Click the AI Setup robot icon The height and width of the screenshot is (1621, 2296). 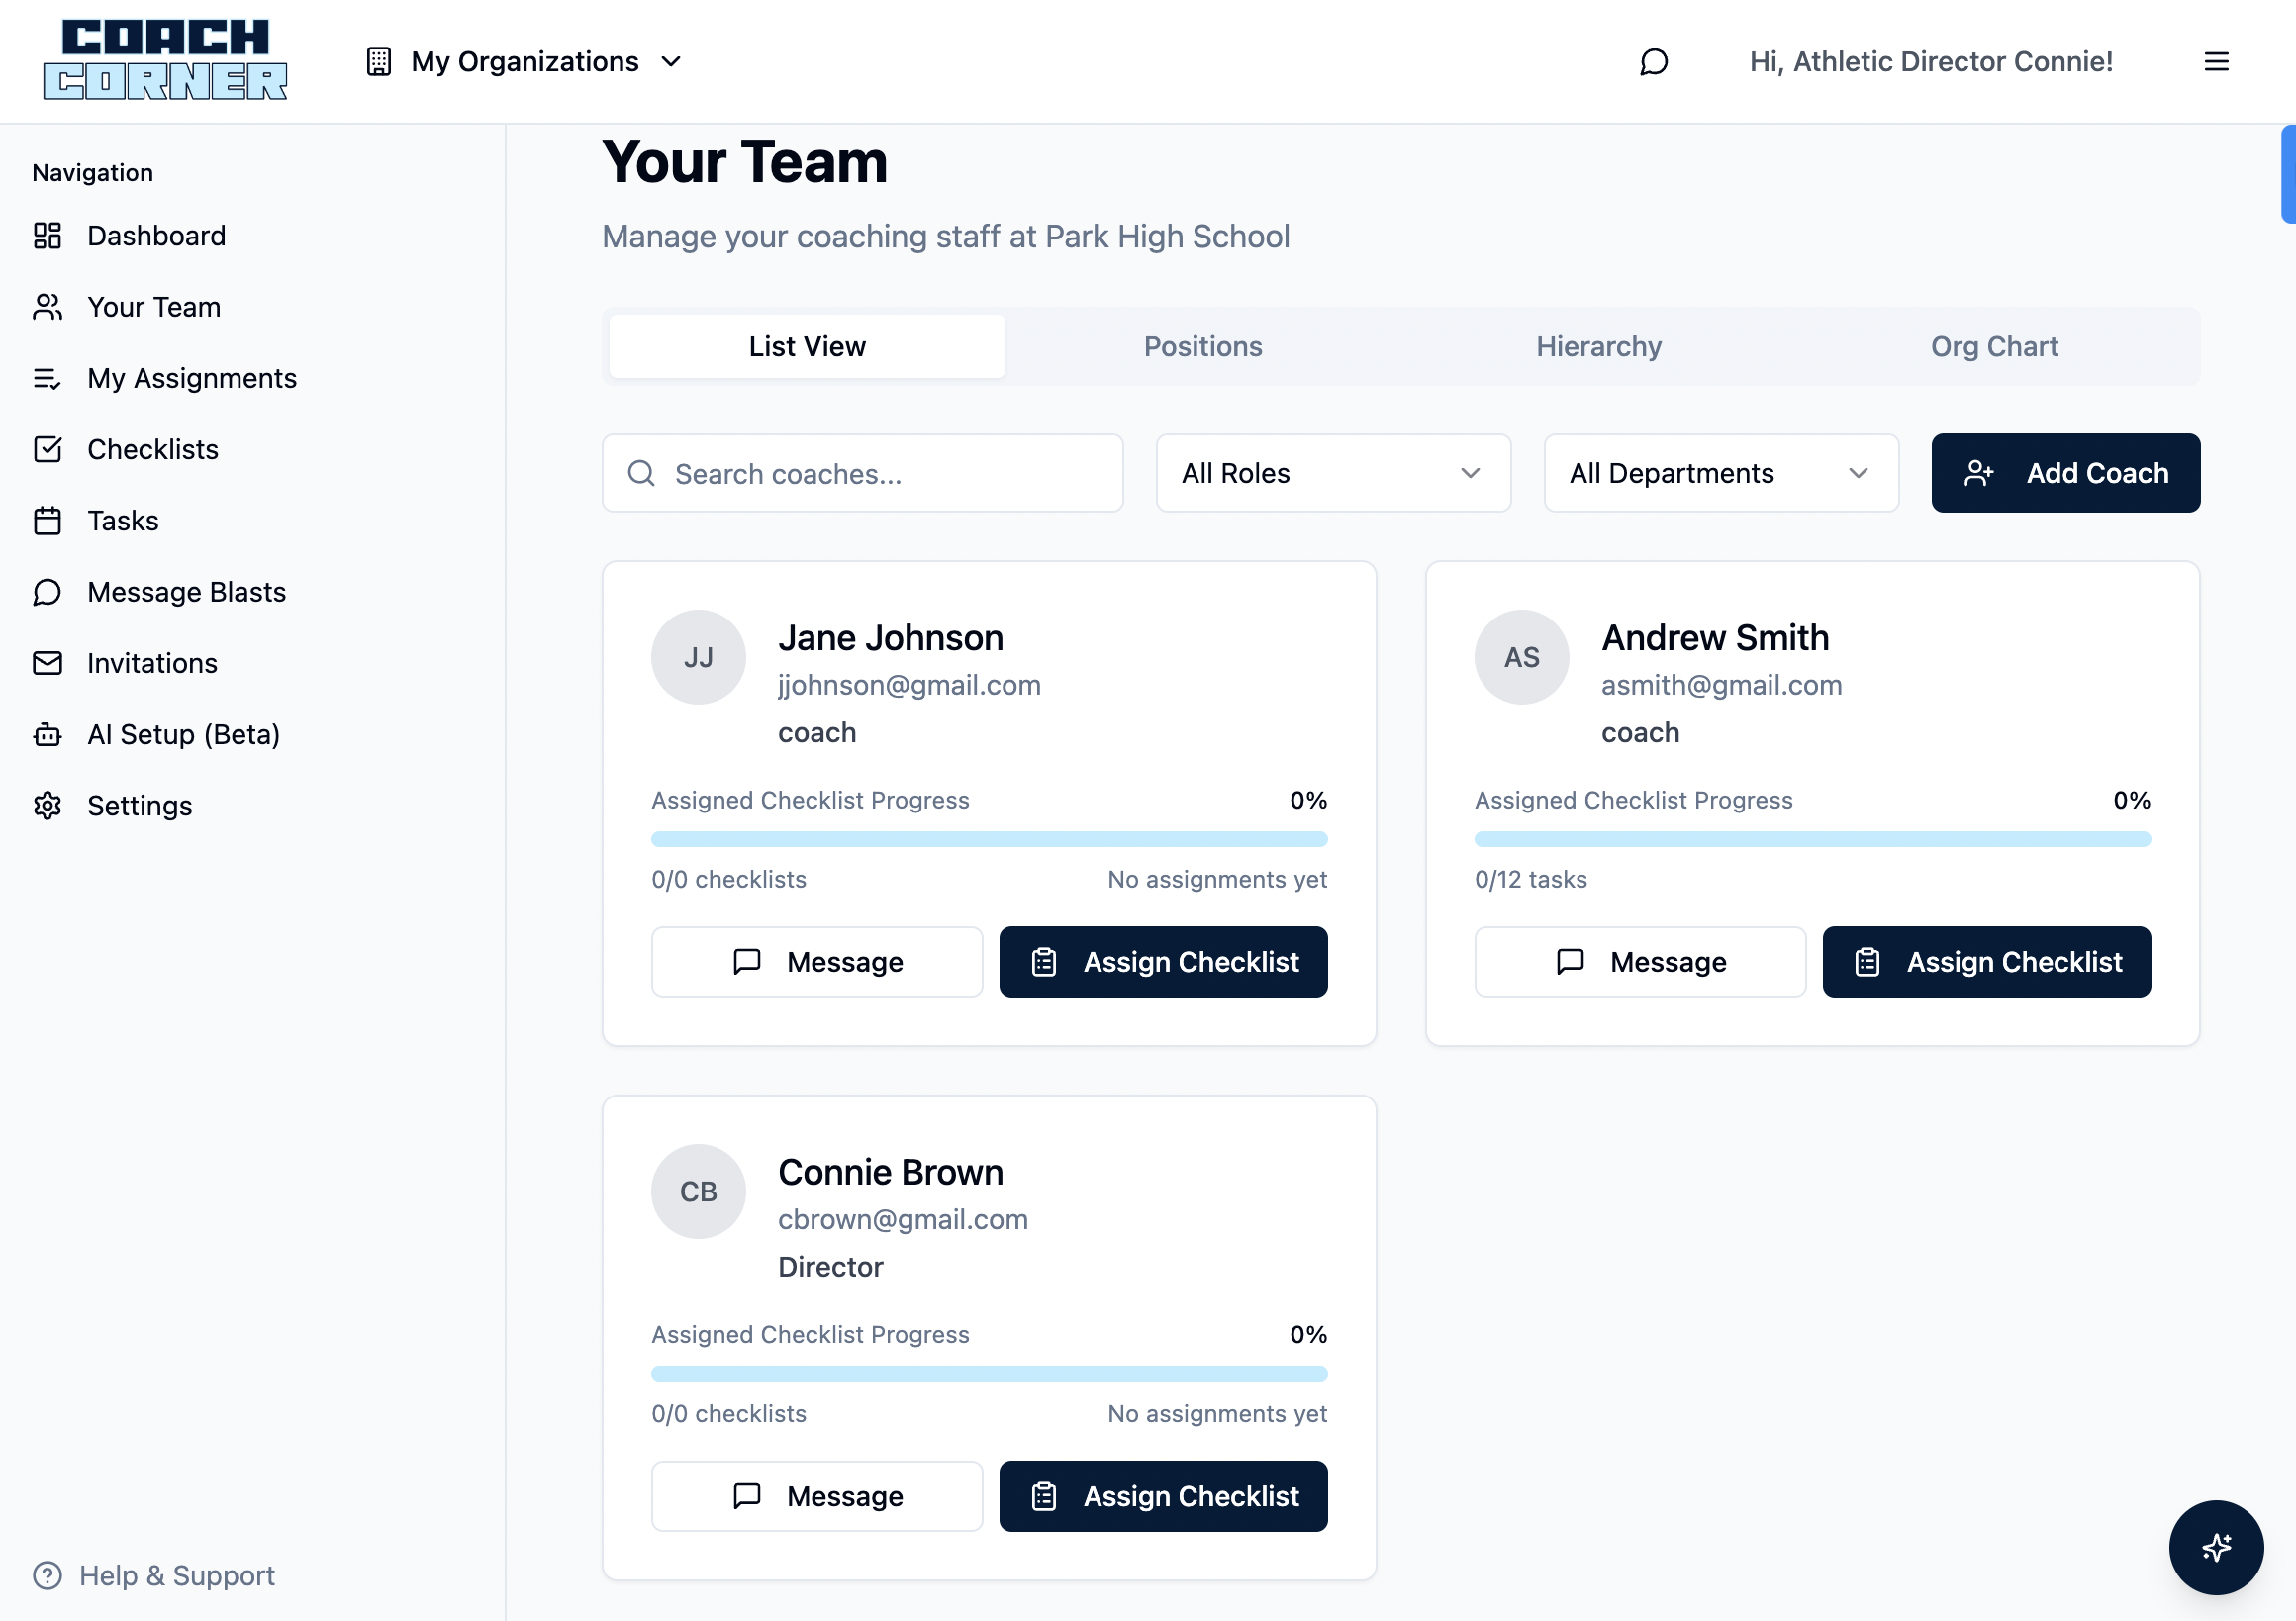pos(47,735)
